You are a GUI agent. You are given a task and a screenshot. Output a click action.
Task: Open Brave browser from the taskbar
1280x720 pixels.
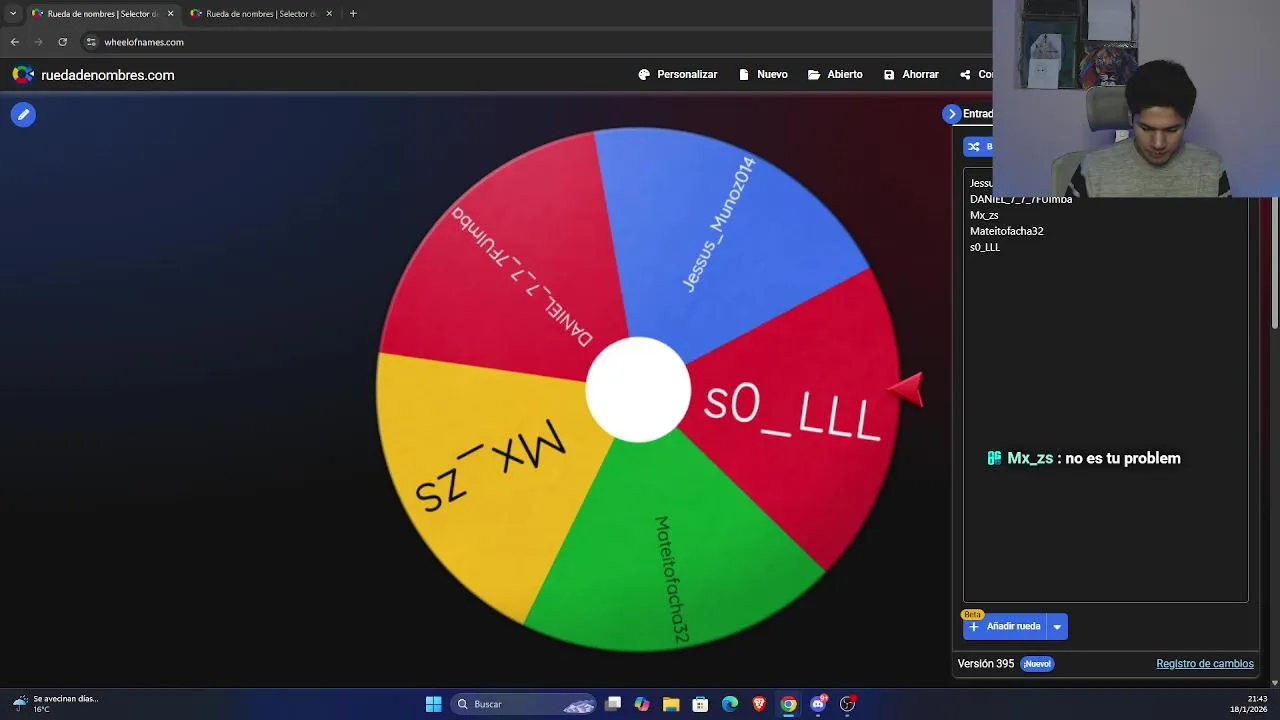coord(759,704)
